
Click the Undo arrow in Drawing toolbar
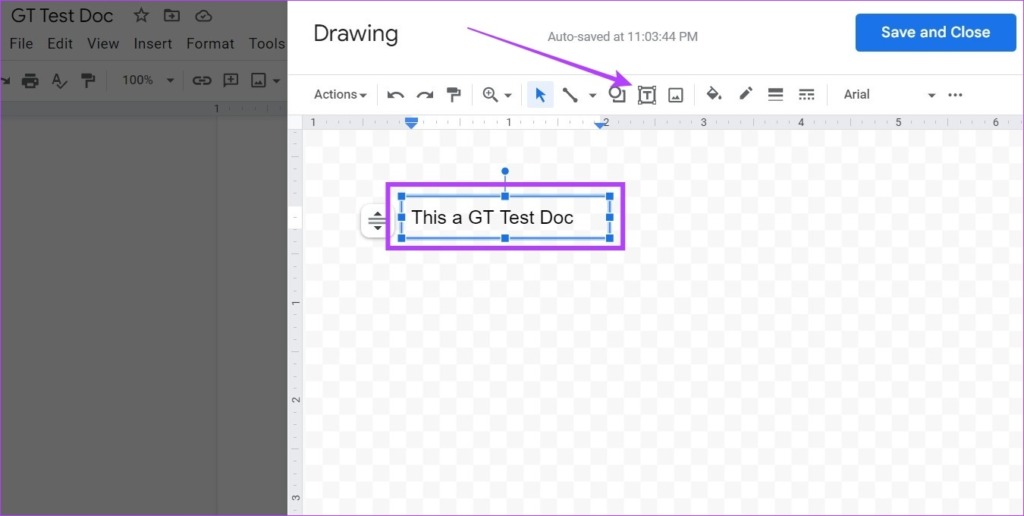[x=395, y=95]
